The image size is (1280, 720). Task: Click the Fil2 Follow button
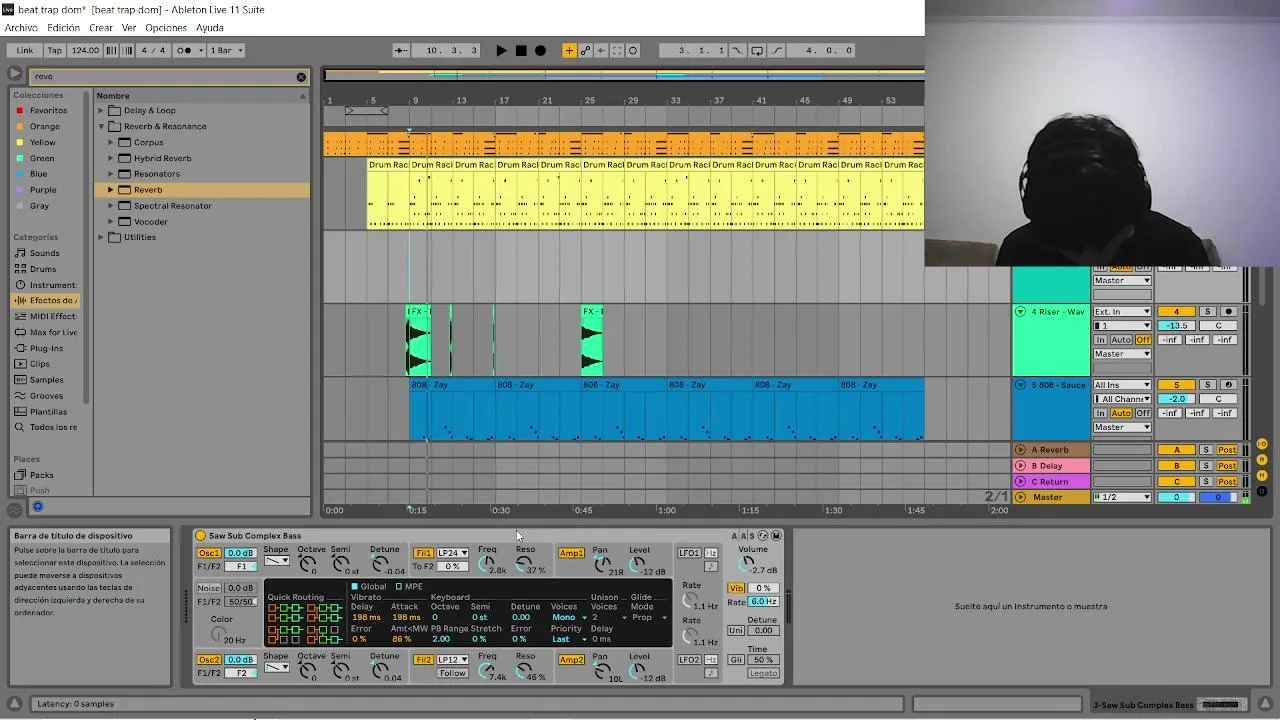pyautogui.click(x=452, y=673)
